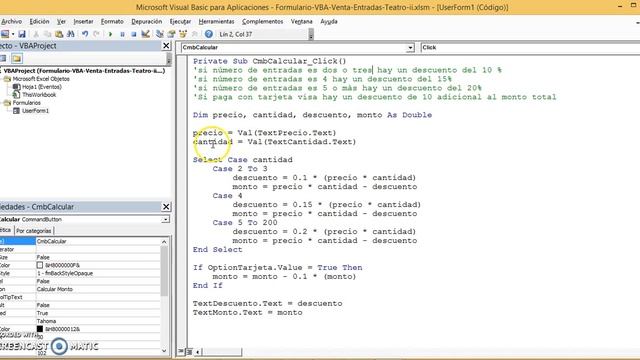The width and height of the screenshot is (640, 360).
Task: Click the line 'If OptionTarjeta.Value = True Then'
Action: pos(278,268)
